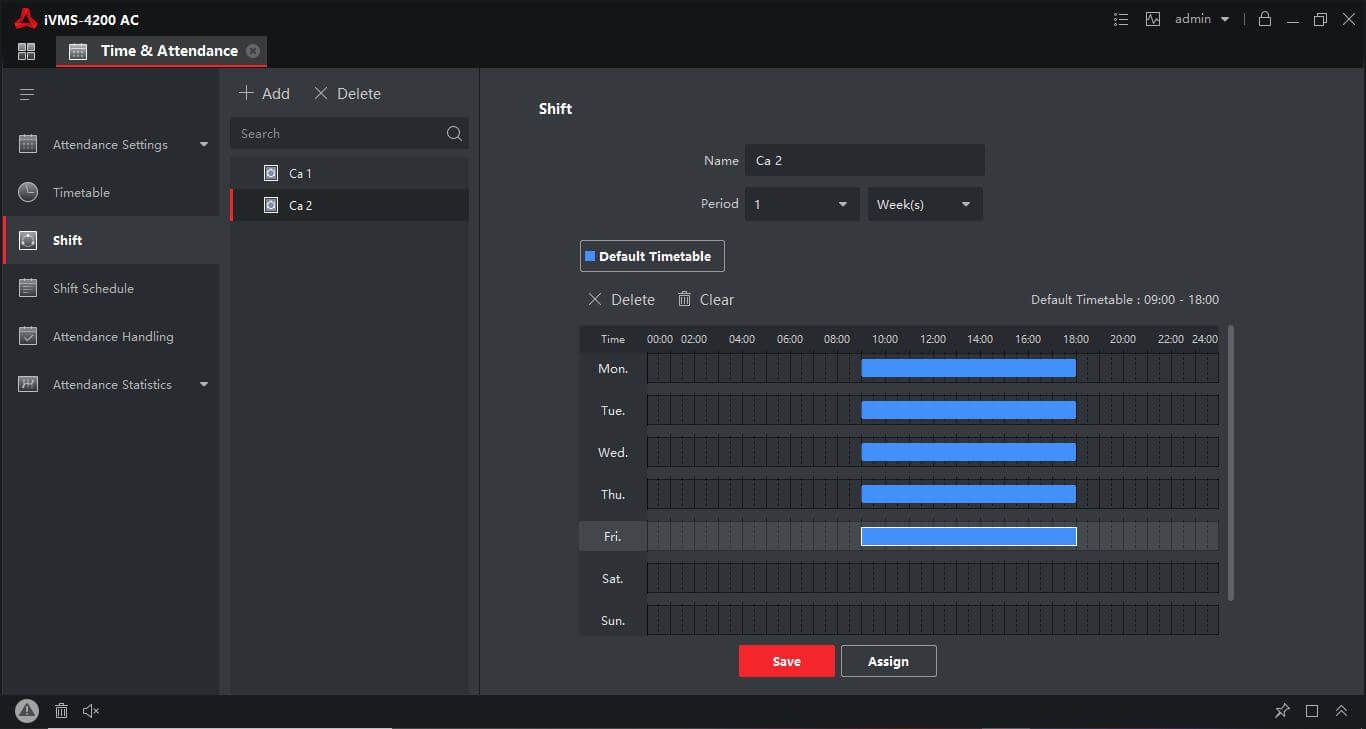Open Attendance Handling

pos(110,336)
